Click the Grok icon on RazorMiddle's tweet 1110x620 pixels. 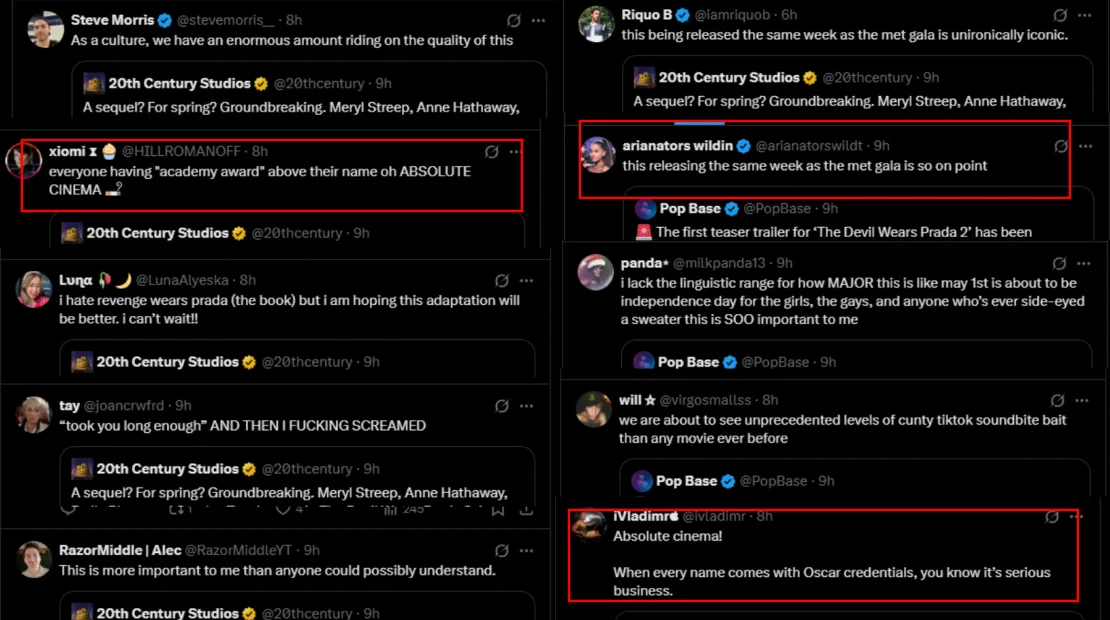503,550
